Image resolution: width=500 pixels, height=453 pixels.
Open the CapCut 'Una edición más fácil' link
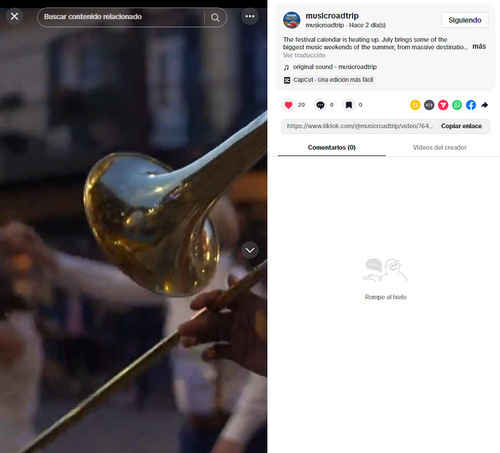[333, 80]
